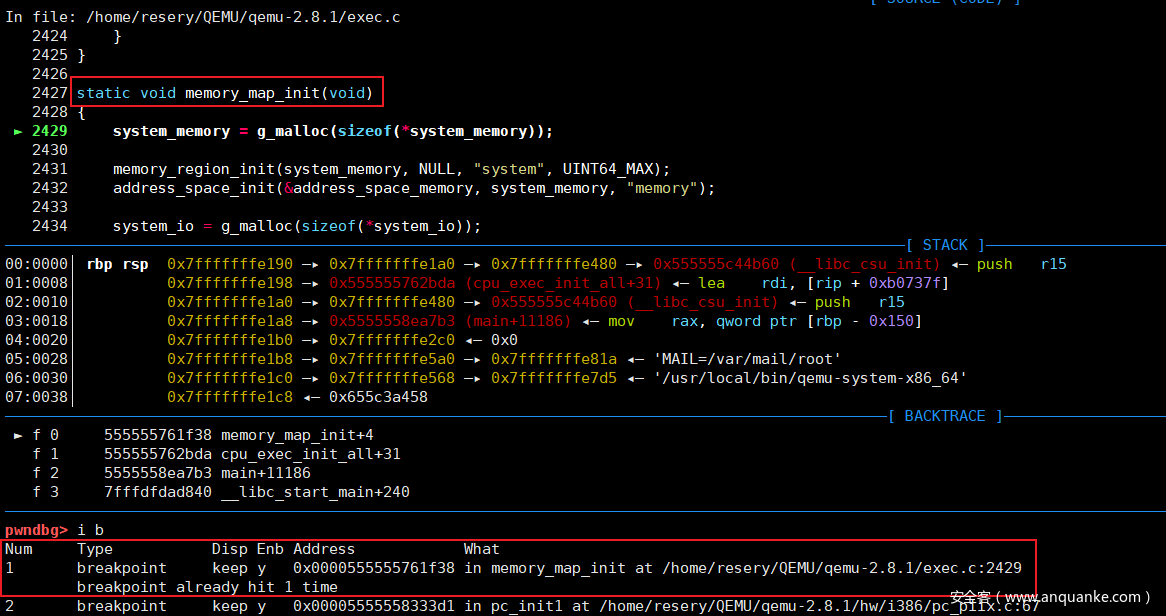Screen dimensions: 1166x616
Task: Click the rbp rsp register label
Action: (x=117, y=264)
